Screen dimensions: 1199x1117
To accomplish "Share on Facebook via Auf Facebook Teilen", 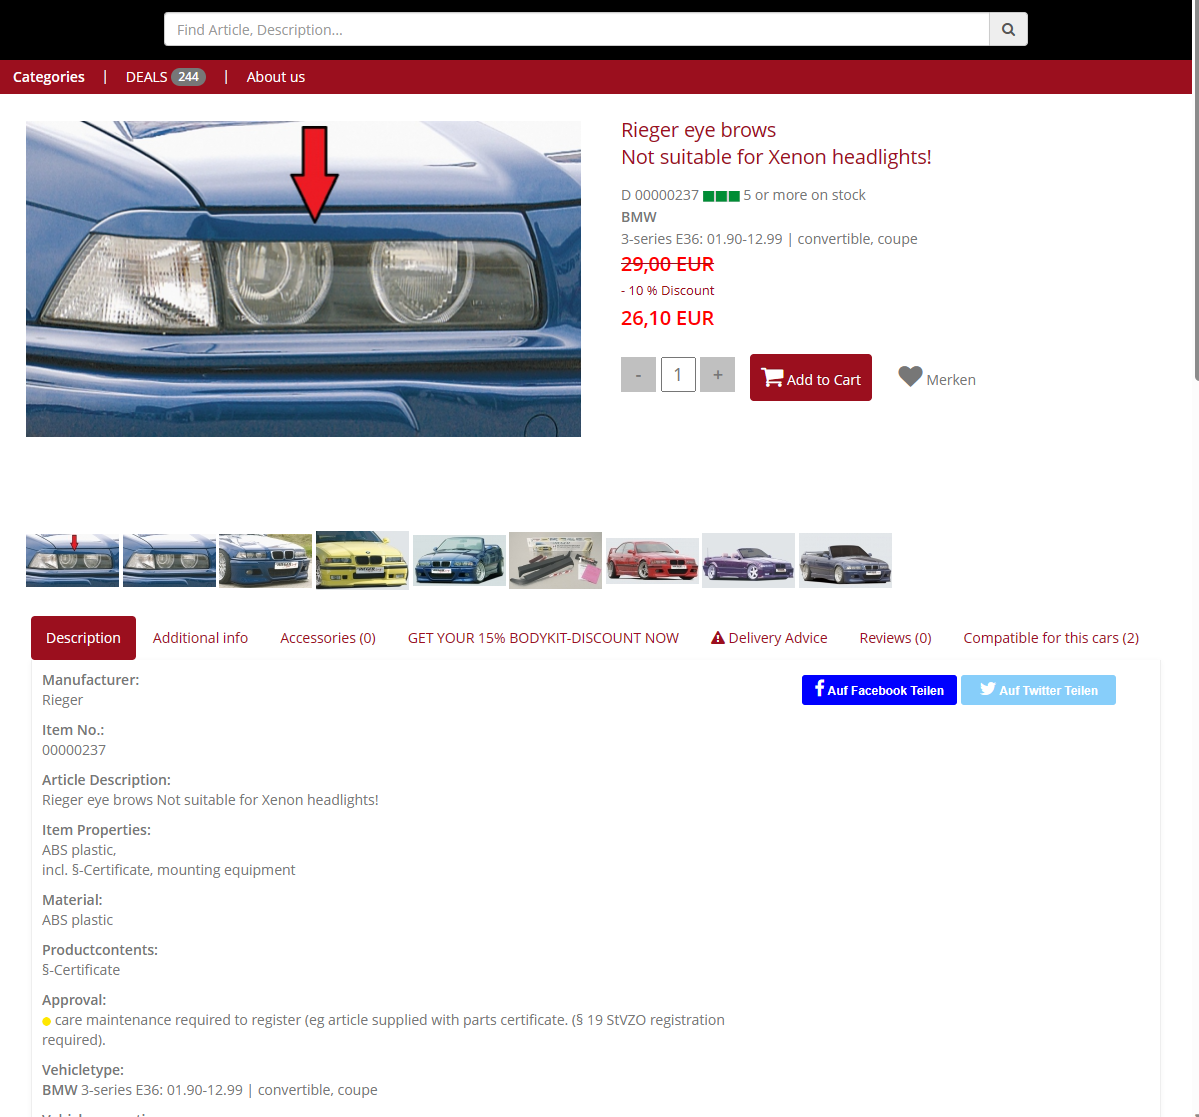I will pyautogui.click(x=879, y=690).
